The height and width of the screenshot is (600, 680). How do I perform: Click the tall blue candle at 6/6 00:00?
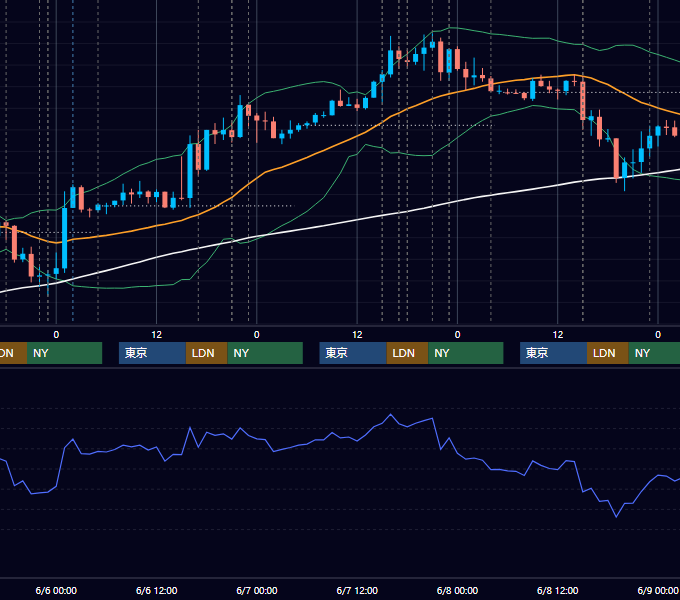click(x=65, y=238)
